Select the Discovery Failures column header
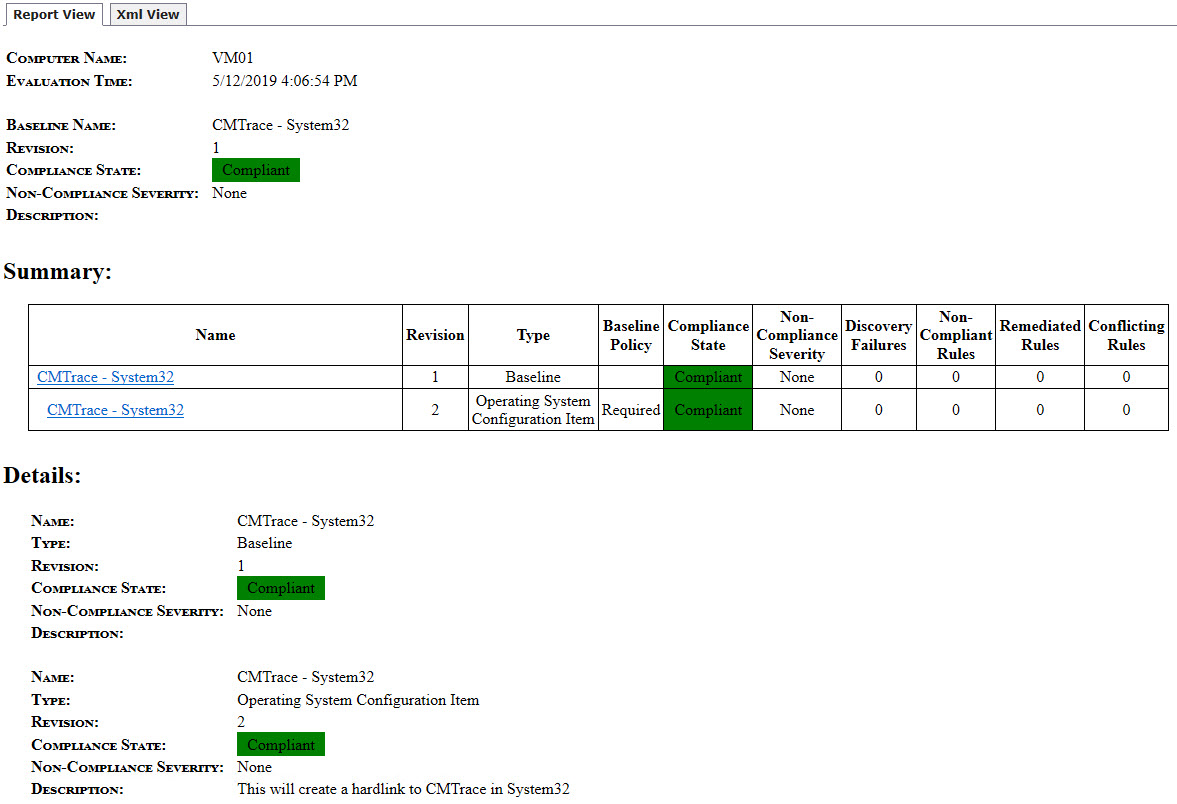The image size is (1177, 804). (878, 335)
